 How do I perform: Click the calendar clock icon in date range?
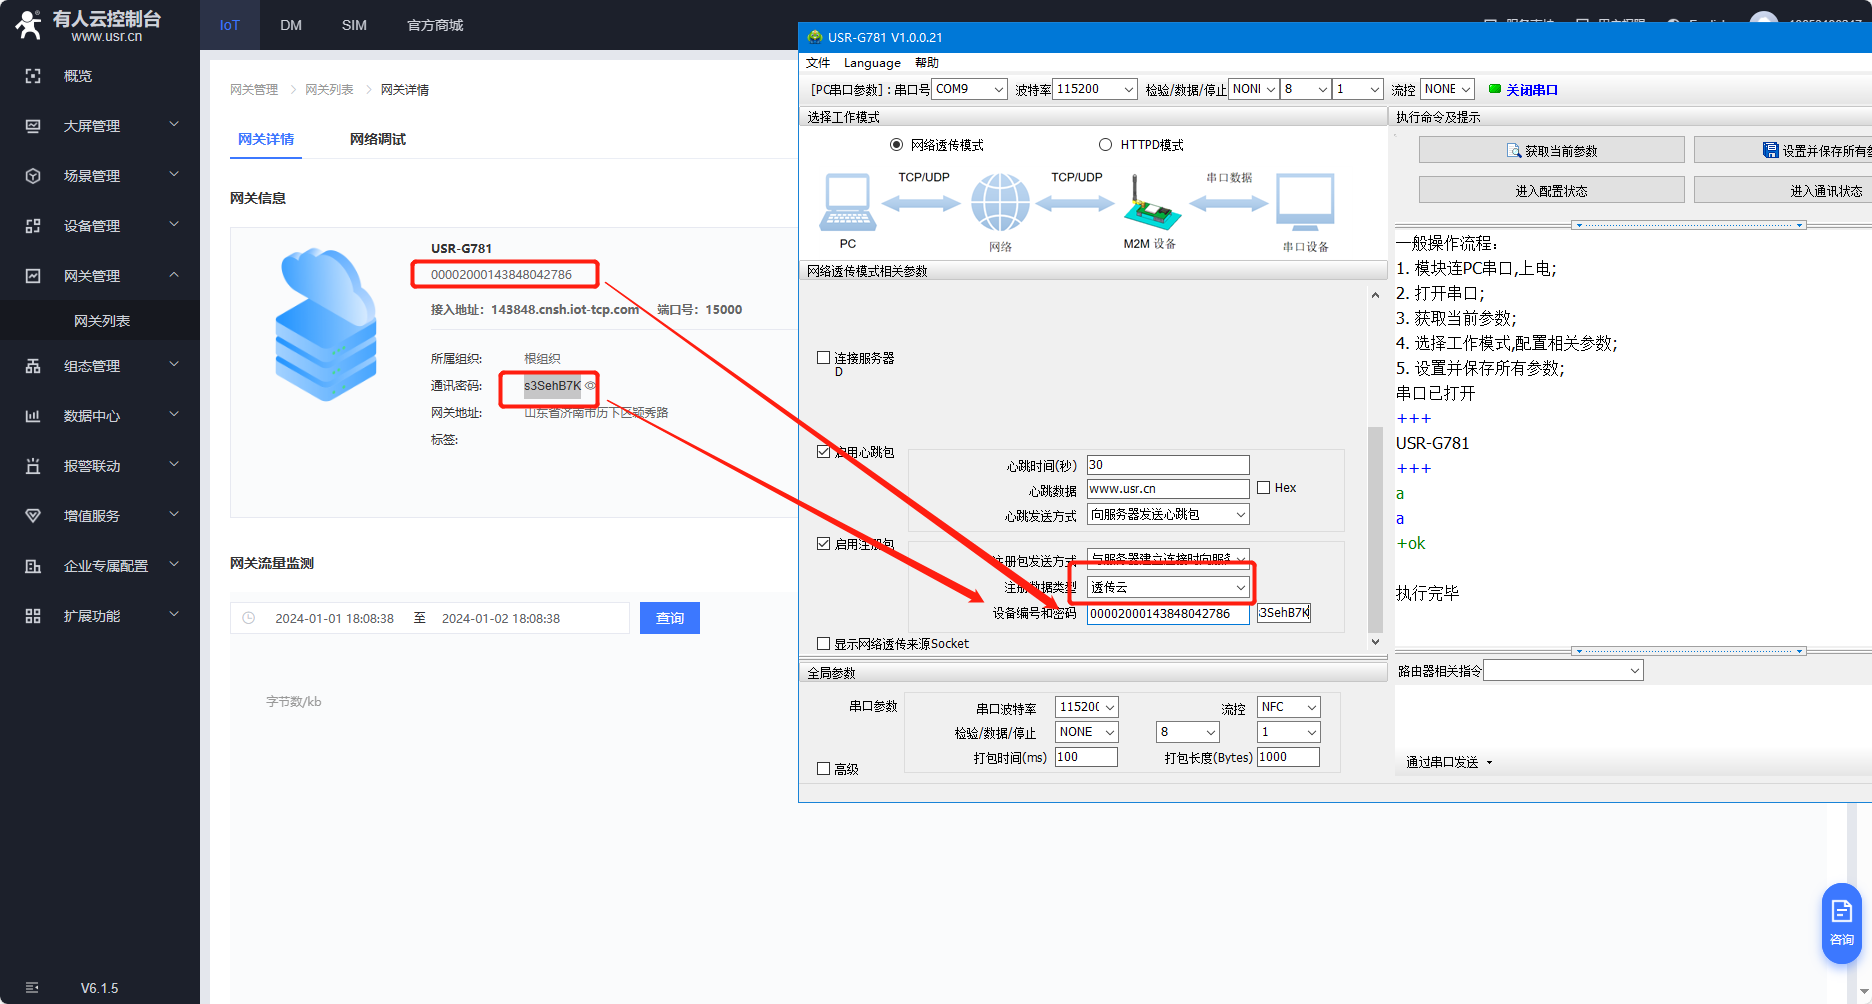pyautogui.click(x=249, y=618)
